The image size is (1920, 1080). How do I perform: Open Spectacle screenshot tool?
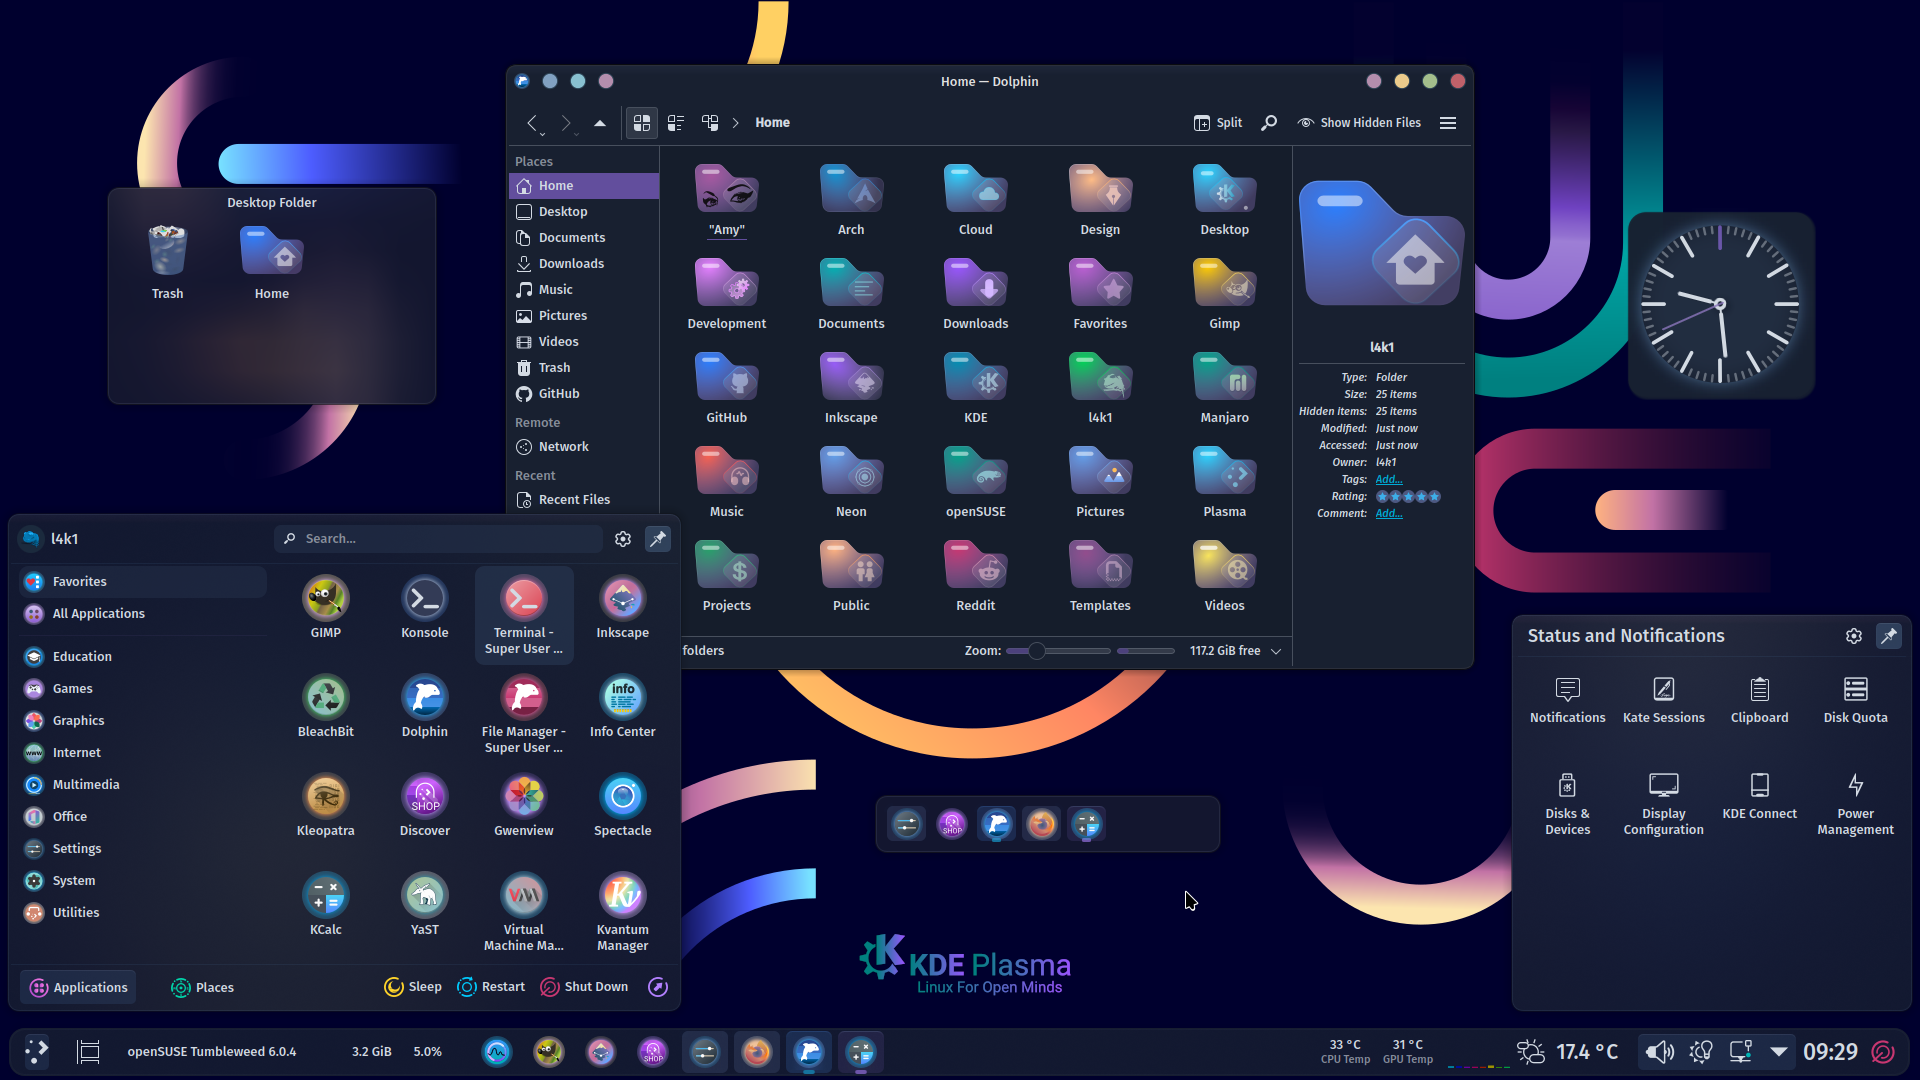point(622,805)
